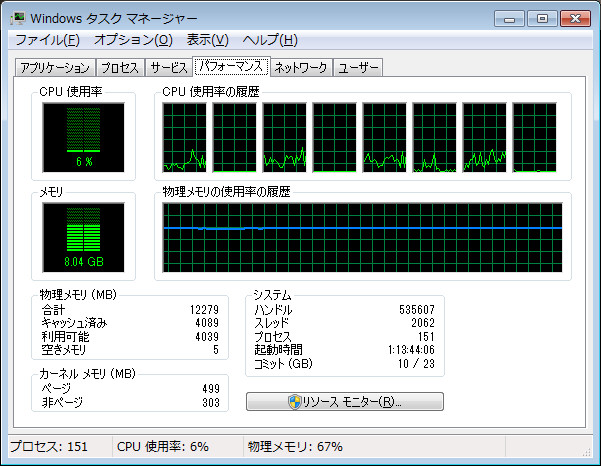
Task: Click the スレッド label
Action: point(271,323)
